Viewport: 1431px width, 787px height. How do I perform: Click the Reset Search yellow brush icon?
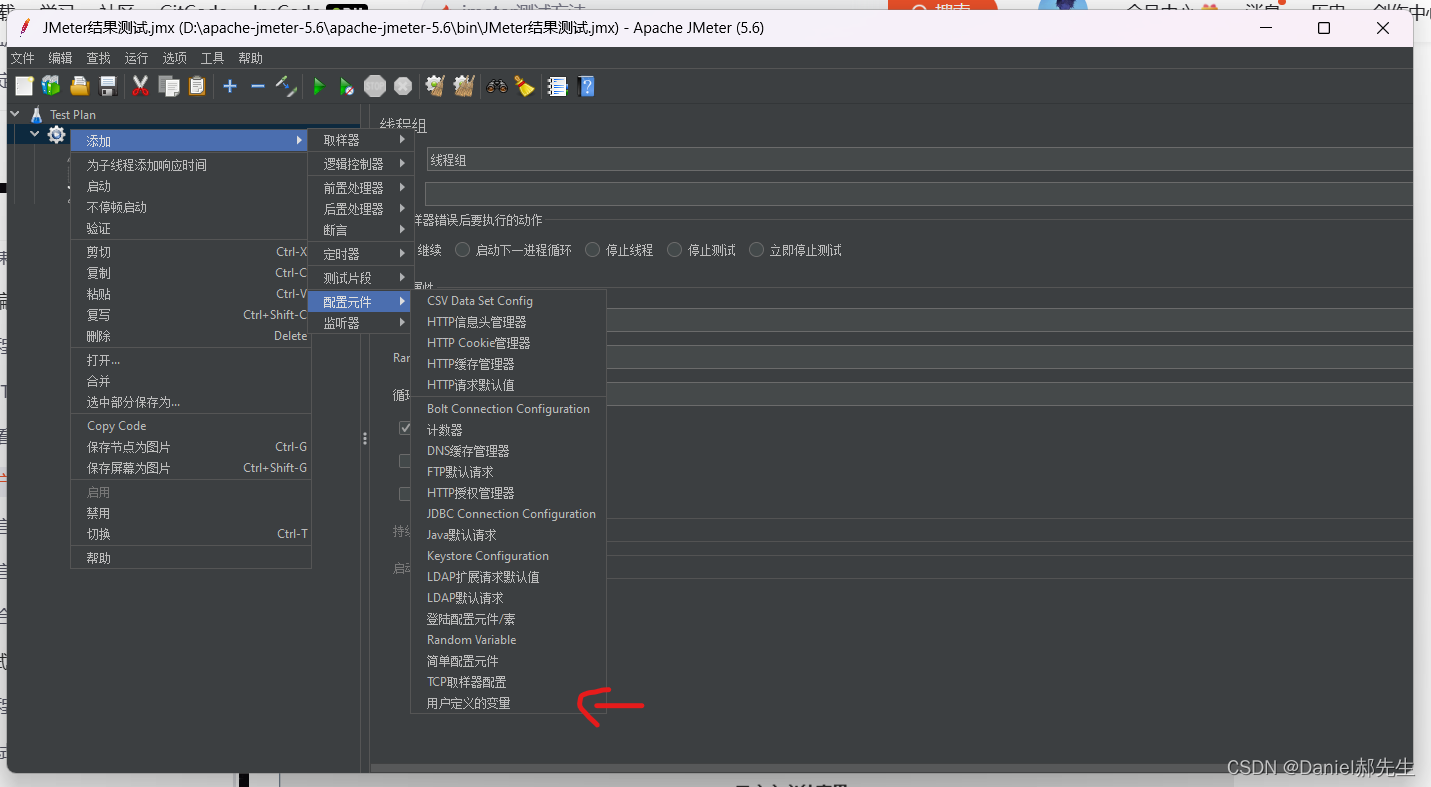(x=525, y=87)
